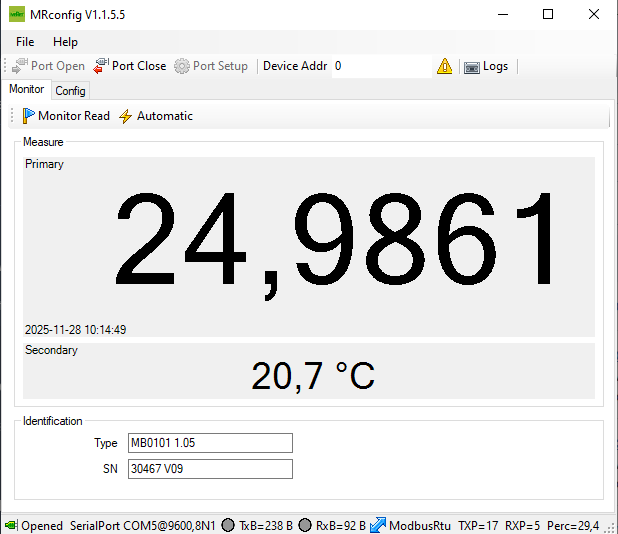Click the Monitor Read flag icon
Image resolution: width=618 pixels, height=534 pixels.
(x=28, y=116)
